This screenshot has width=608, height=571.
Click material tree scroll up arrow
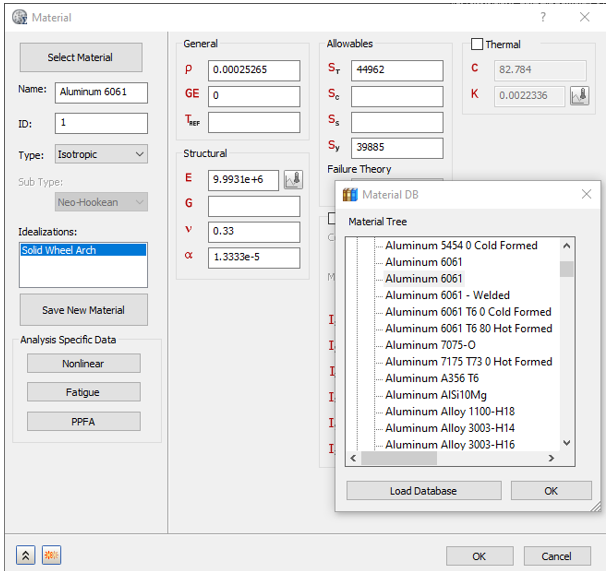click(567, 246)
